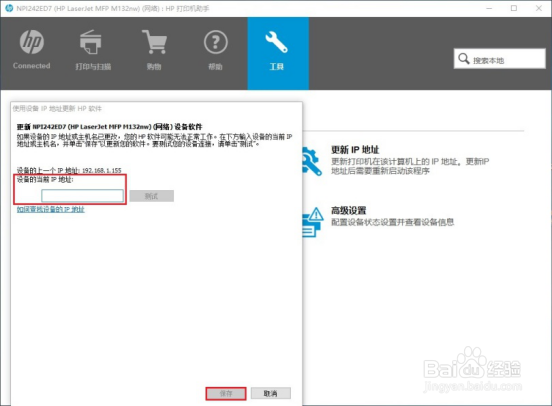Minimize the HP printer assistant window
This screenshot has height=406, width=552.
pyautogui.click(x=489, y=8)
